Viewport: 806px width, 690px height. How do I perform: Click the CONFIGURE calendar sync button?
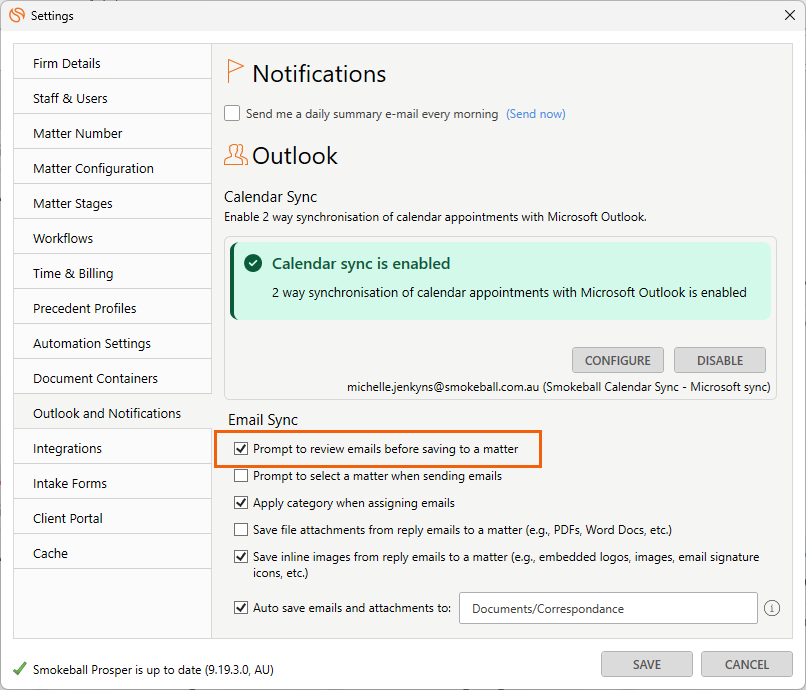pyautogui.click(x=617, y=360)
